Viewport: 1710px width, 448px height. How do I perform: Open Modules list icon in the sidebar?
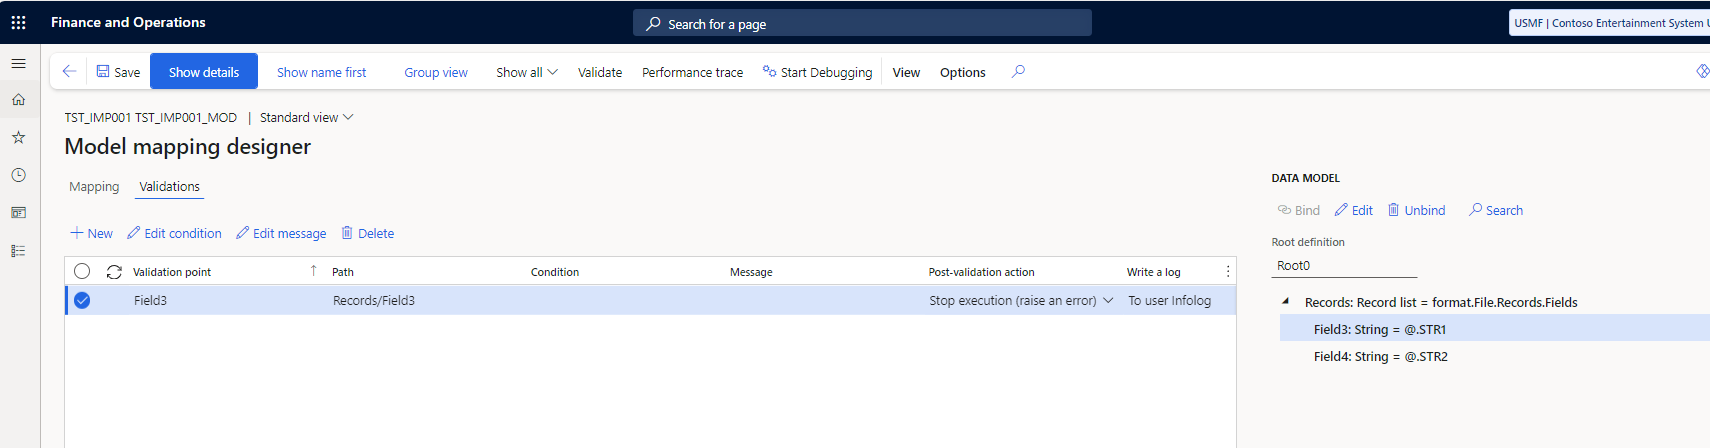pos(18,251)
